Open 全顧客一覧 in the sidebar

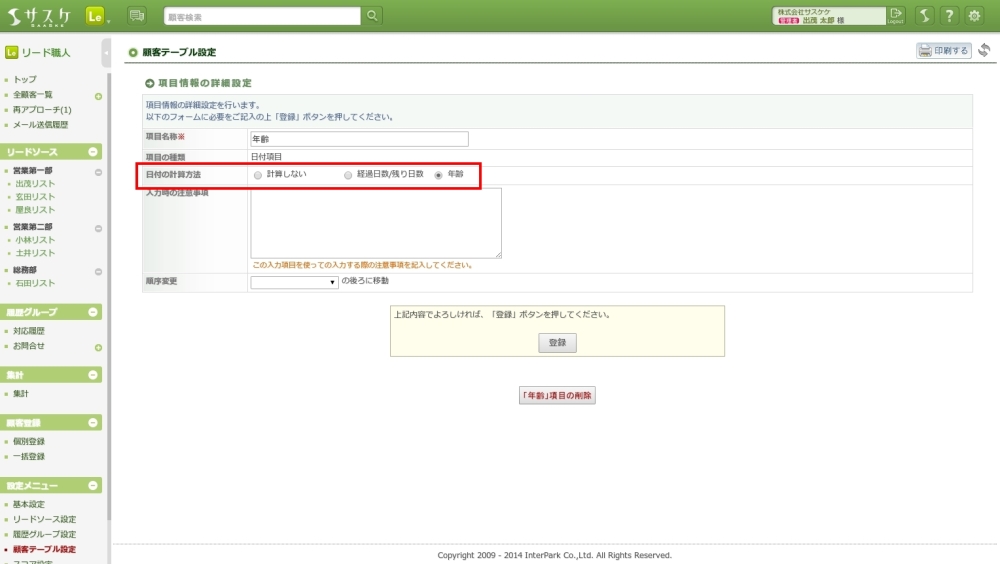33,94
